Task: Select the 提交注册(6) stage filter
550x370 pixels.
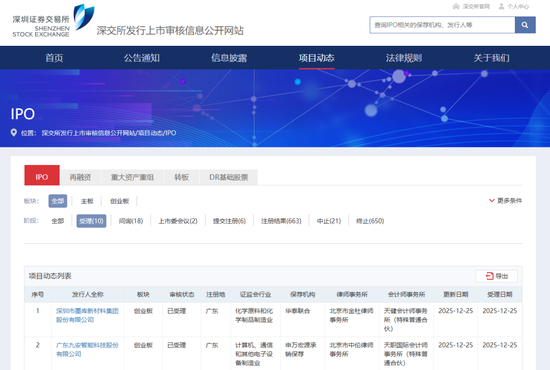Action: tap(229, 221)
